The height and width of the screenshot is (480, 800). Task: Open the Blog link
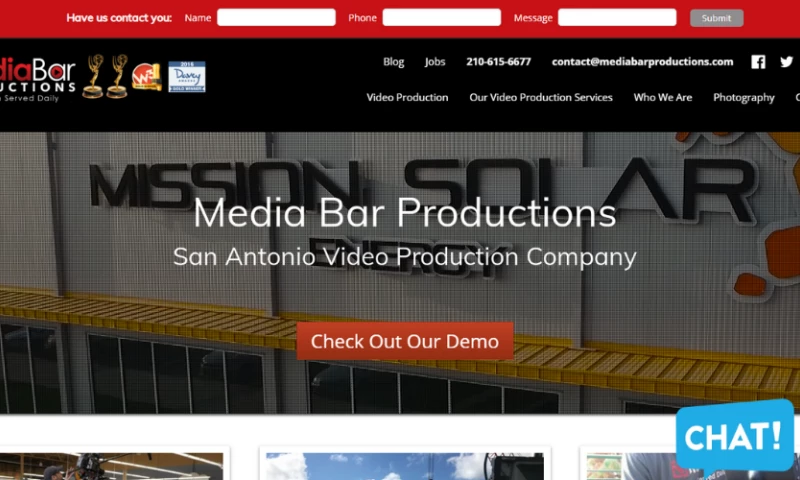click(394, 62)
